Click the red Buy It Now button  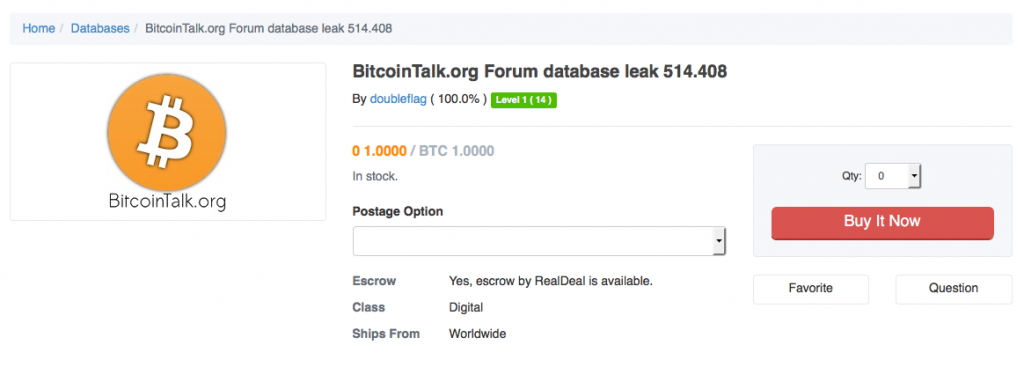[882, 223]
